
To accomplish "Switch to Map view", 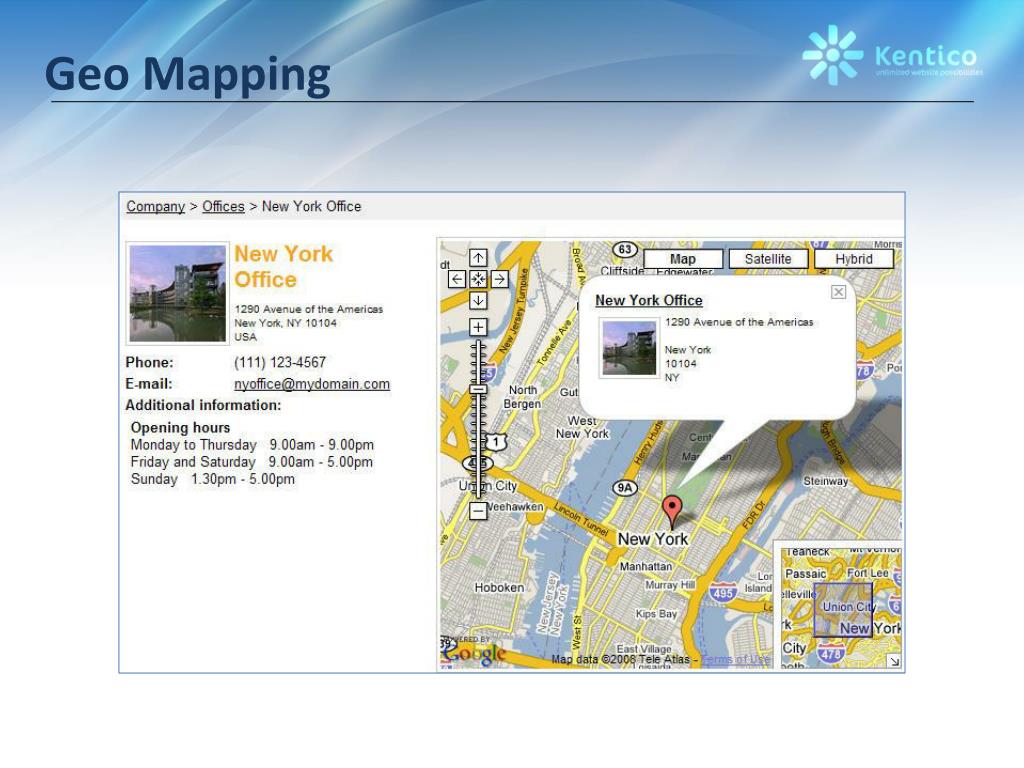I will pos(683,259).
